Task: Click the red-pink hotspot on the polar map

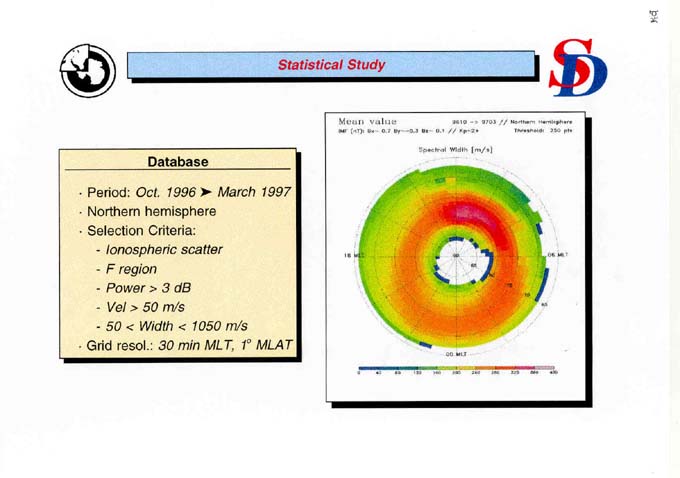Action: 468,212
